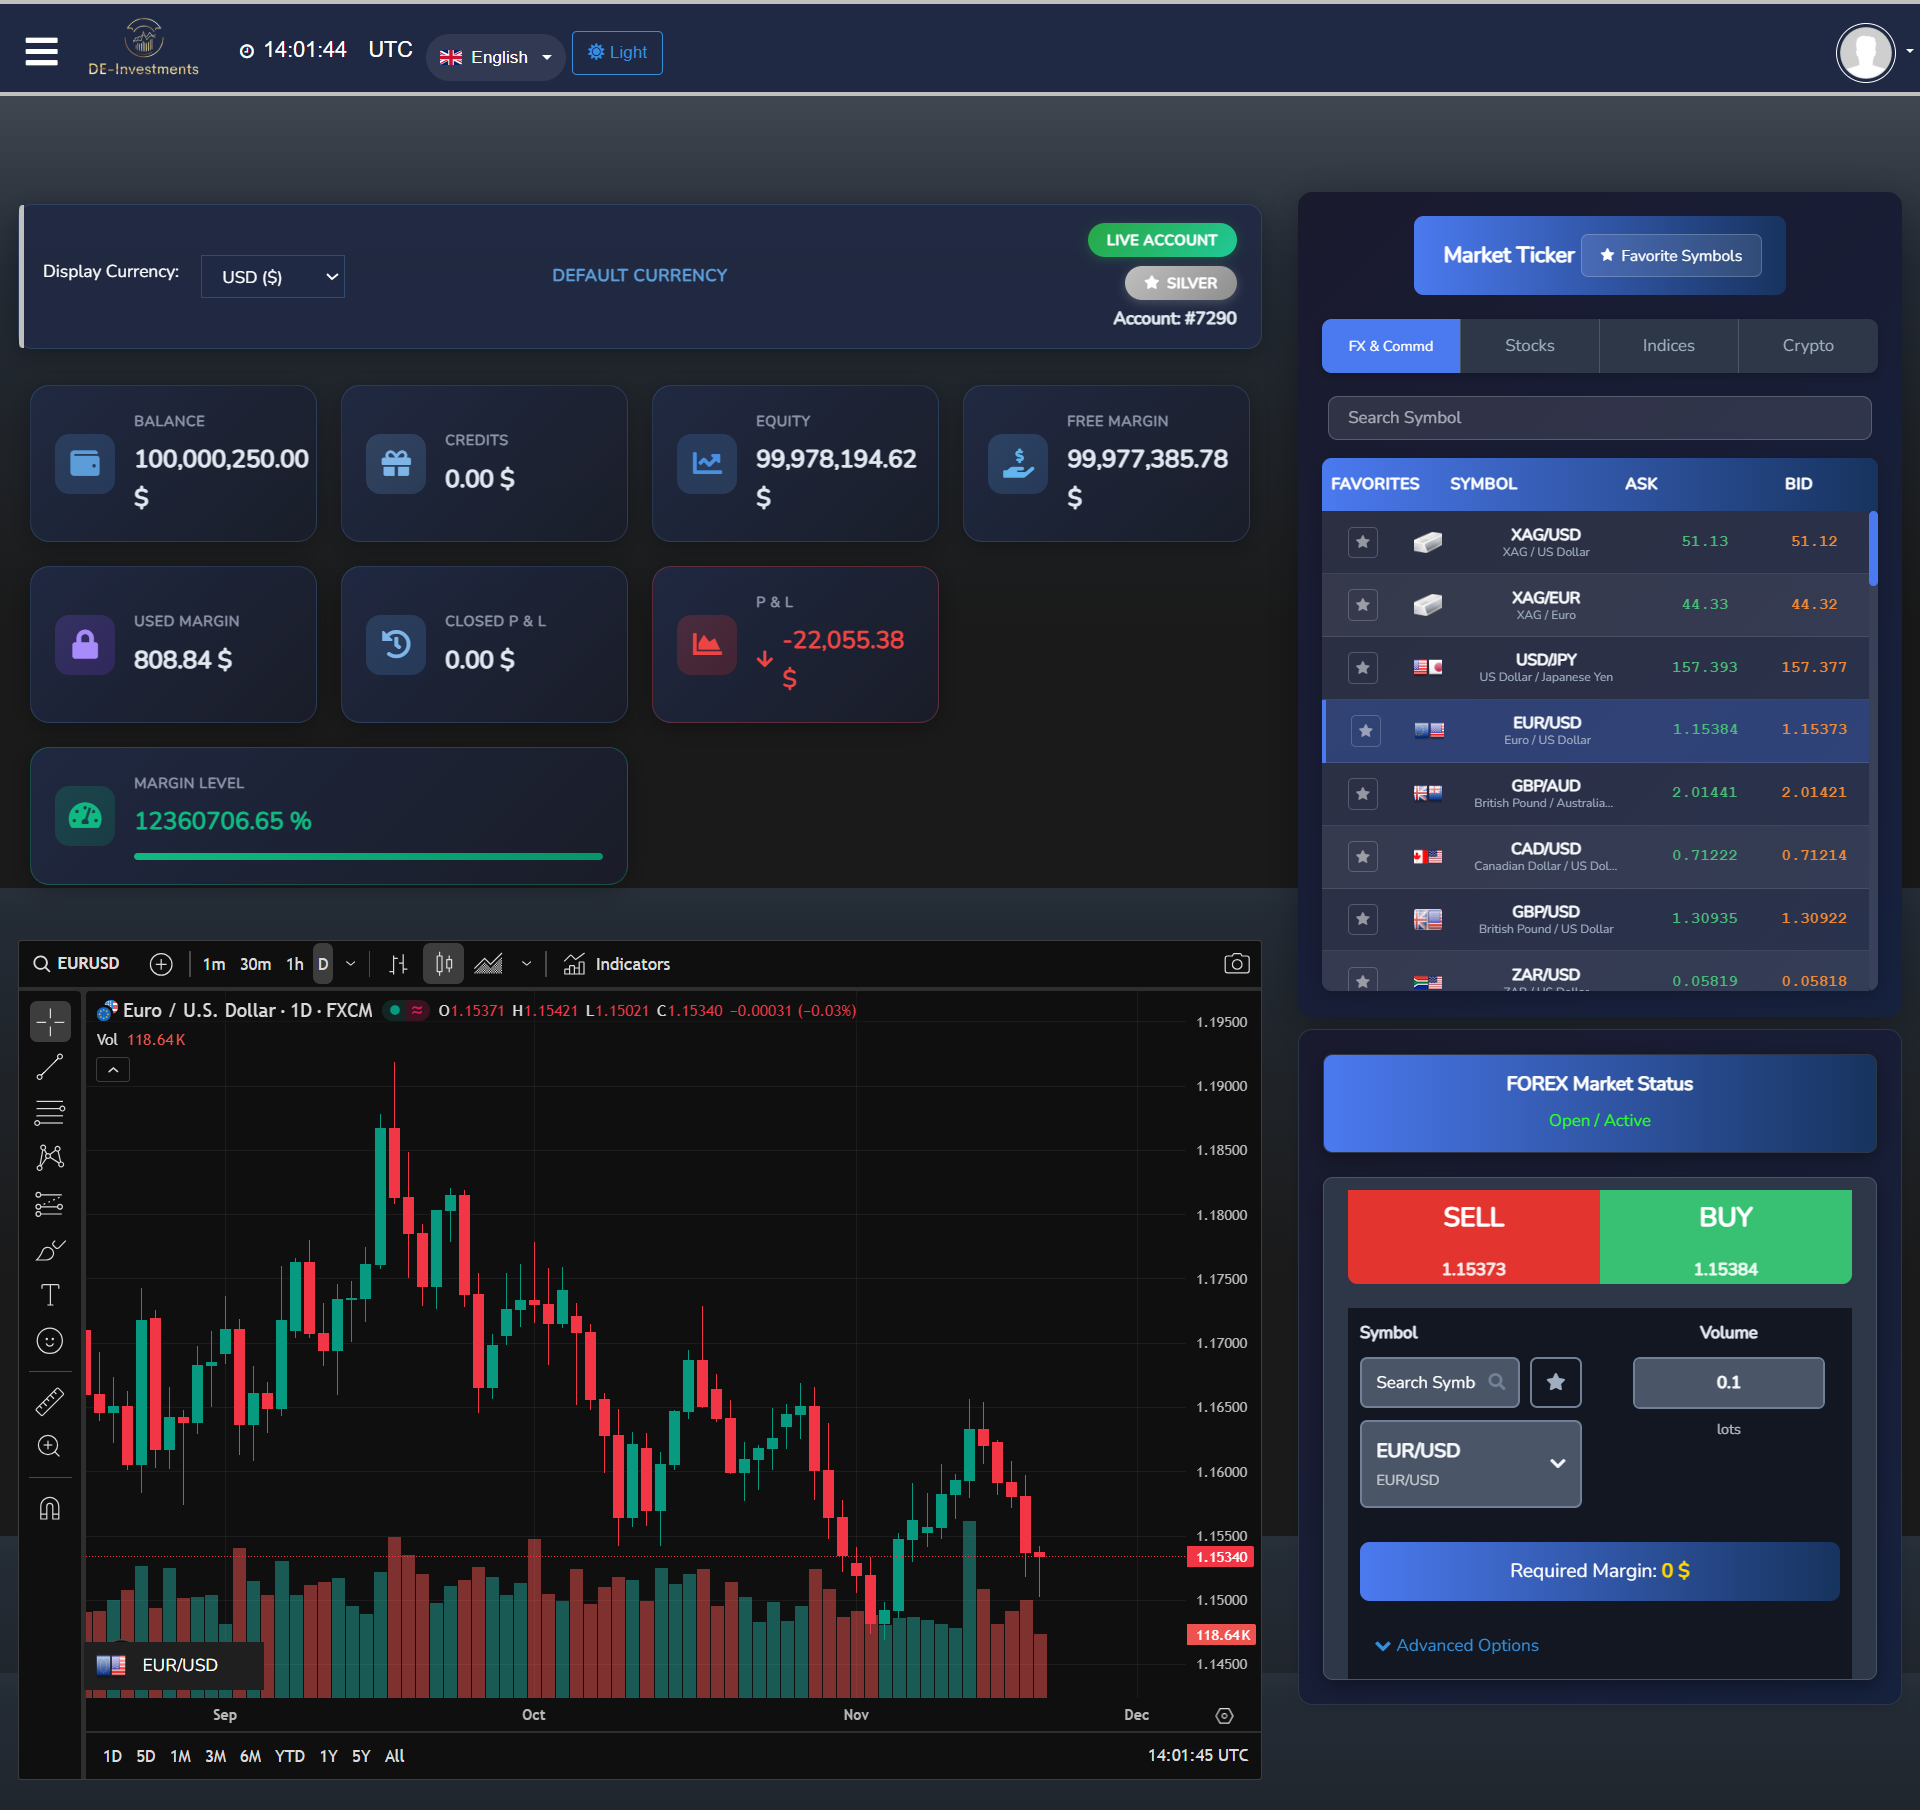Expand Advanced Options link
This screenshot has width=1920, height=1810.
pyautogui.click(x=1457, y=1645)
